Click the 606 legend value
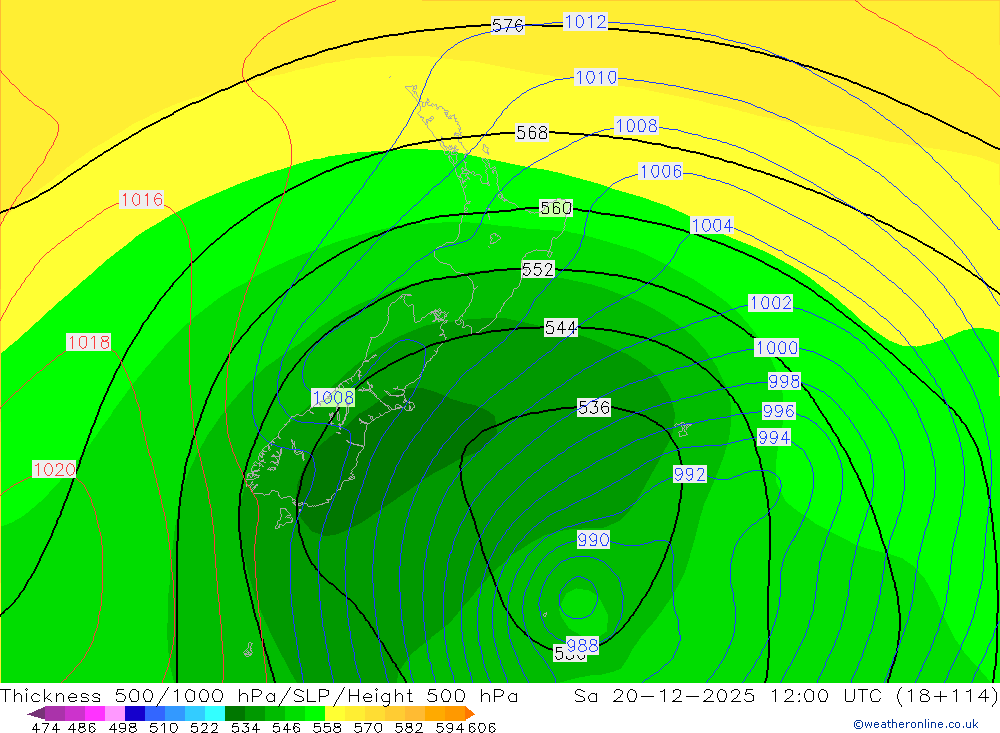 click(481, 727)
